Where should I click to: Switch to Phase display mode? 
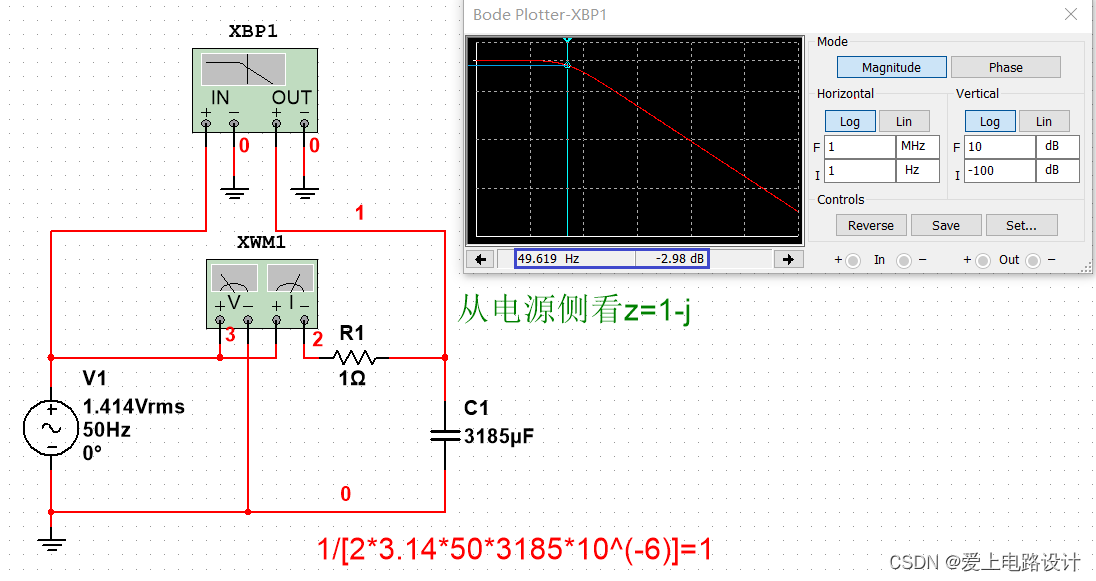pyautogui.click(x=1005, y=66)
